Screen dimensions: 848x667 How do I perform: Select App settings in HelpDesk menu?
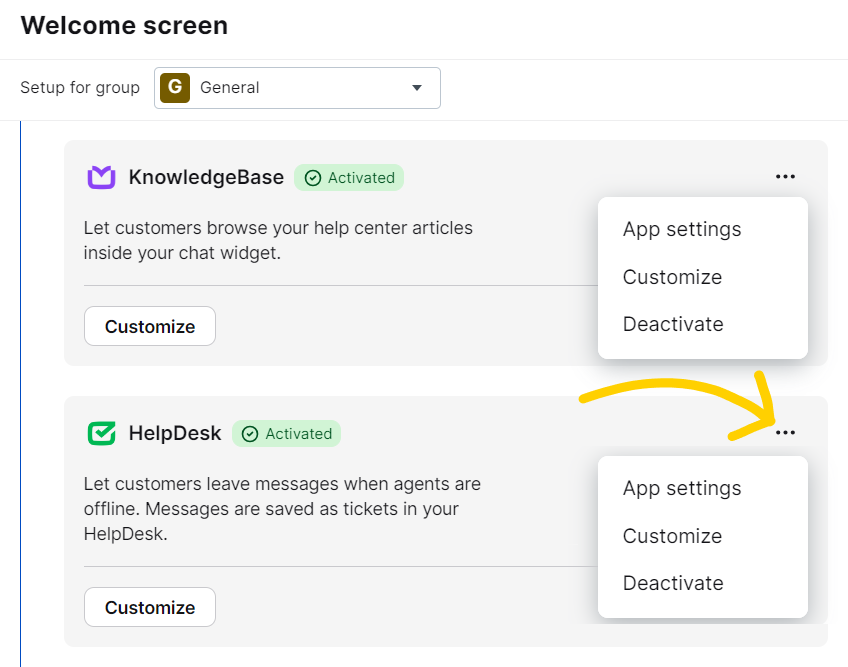coord(681,488)
